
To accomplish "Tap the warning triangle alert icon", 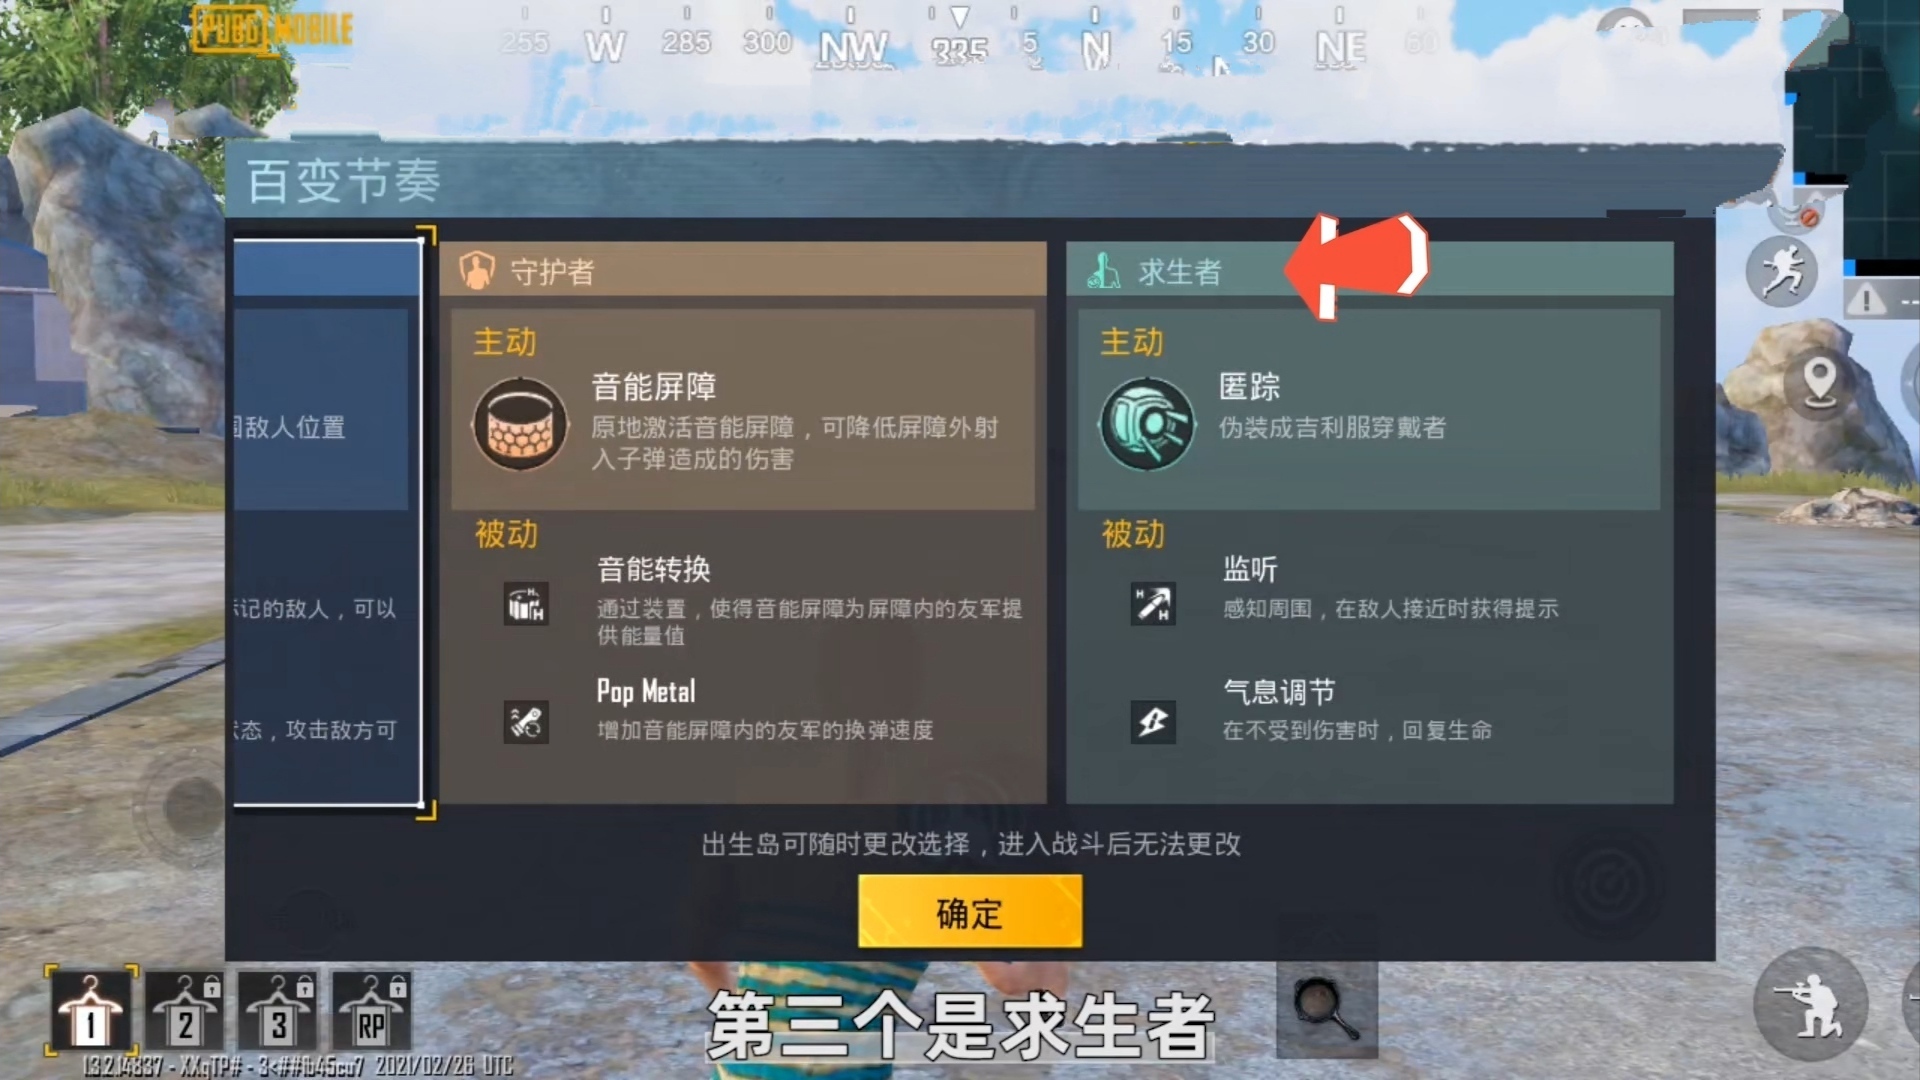I will point(1866,299).
